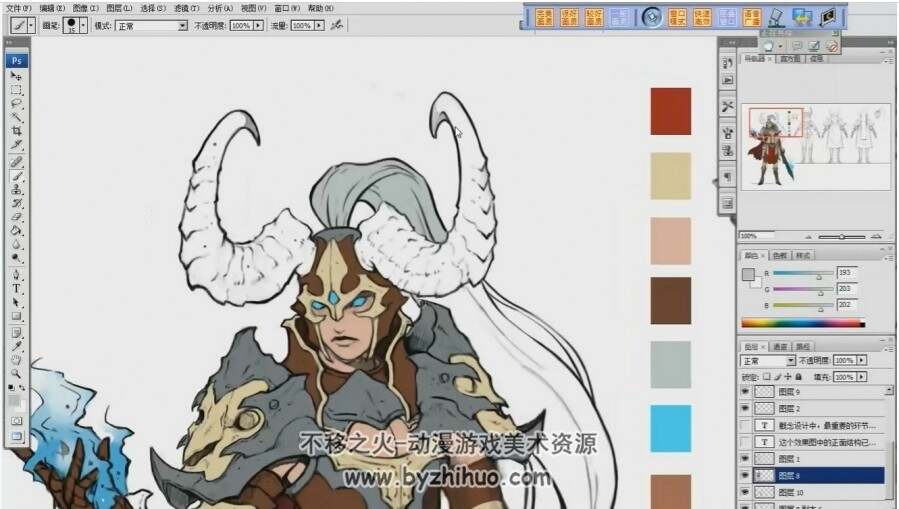Click the foreground color swatch in Color panel
This screenshot has height=509, width=899.
(x=748, y=275)
